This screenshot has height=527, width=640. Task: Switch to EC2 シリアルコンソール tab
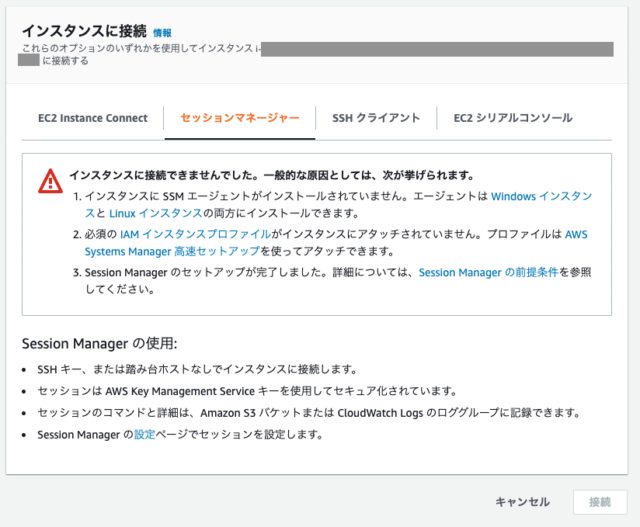pyautogui.click(x=513, y=118)
